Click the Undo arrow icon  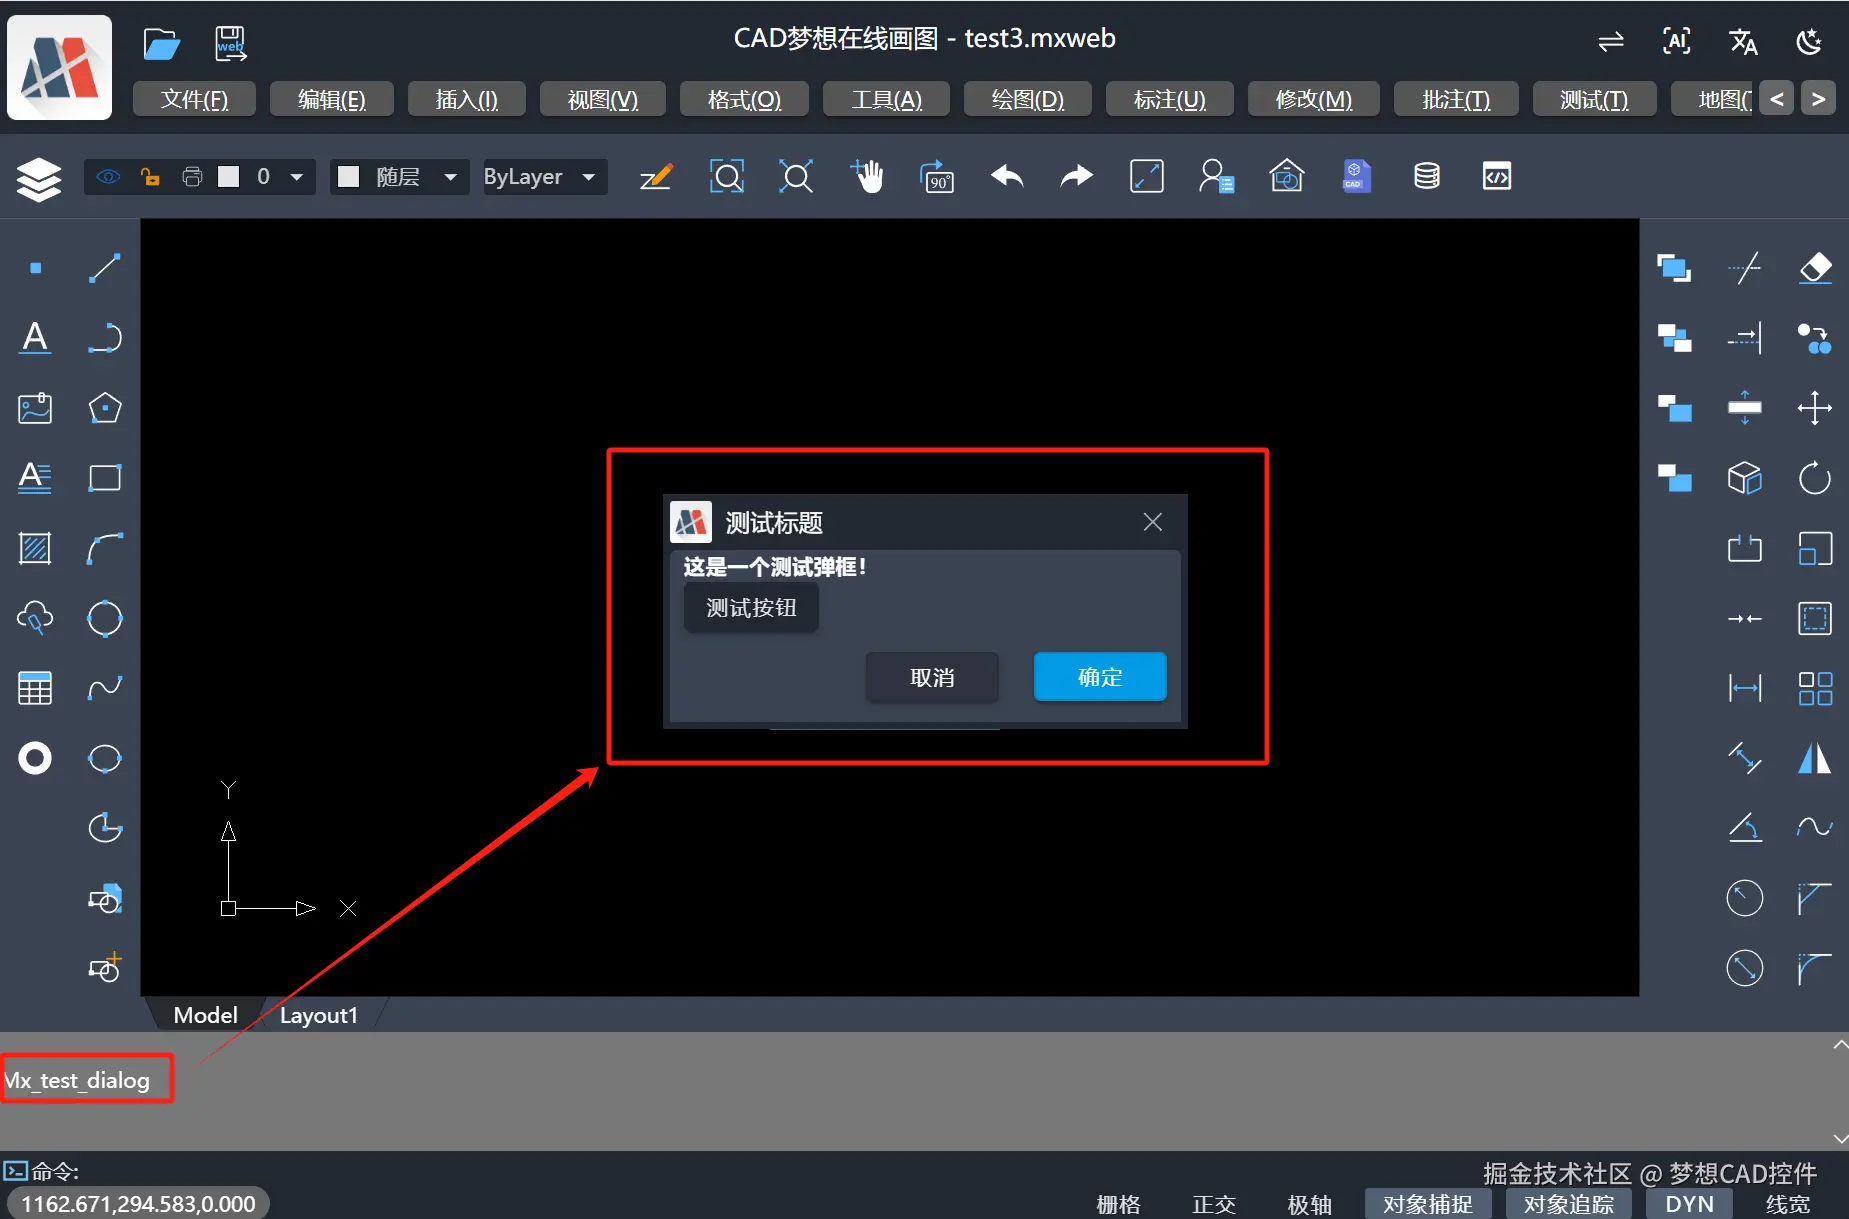click(1006, 176)
